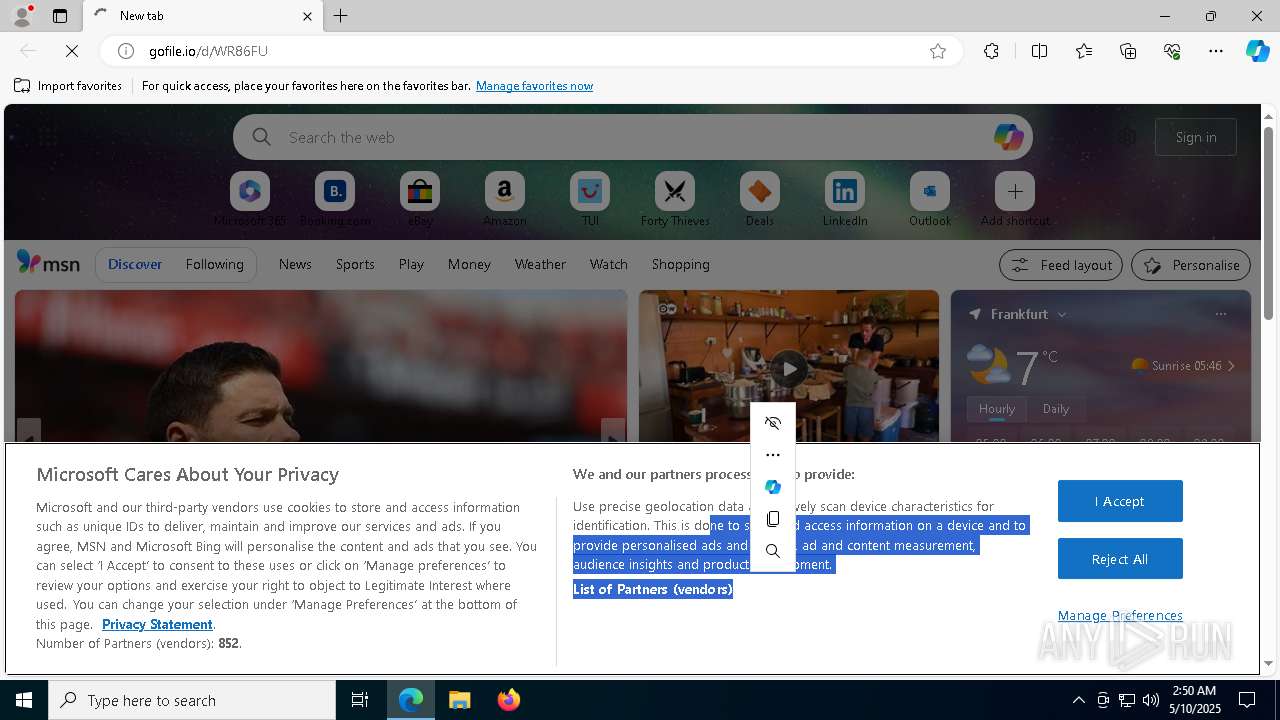Ask Copilot about selected text
The height and width of the screenshot is (720, 1280).
point(772,487)
